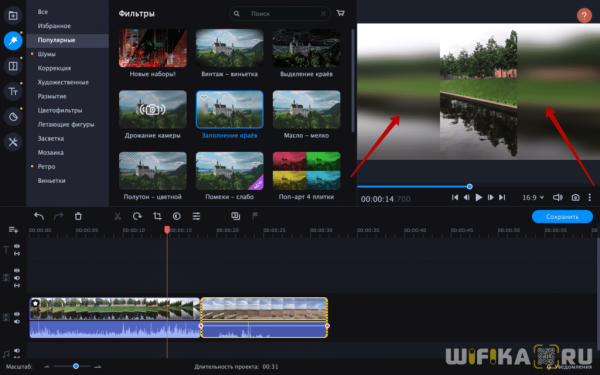
Task: Jump to the next clip
Action: (502, 197)
